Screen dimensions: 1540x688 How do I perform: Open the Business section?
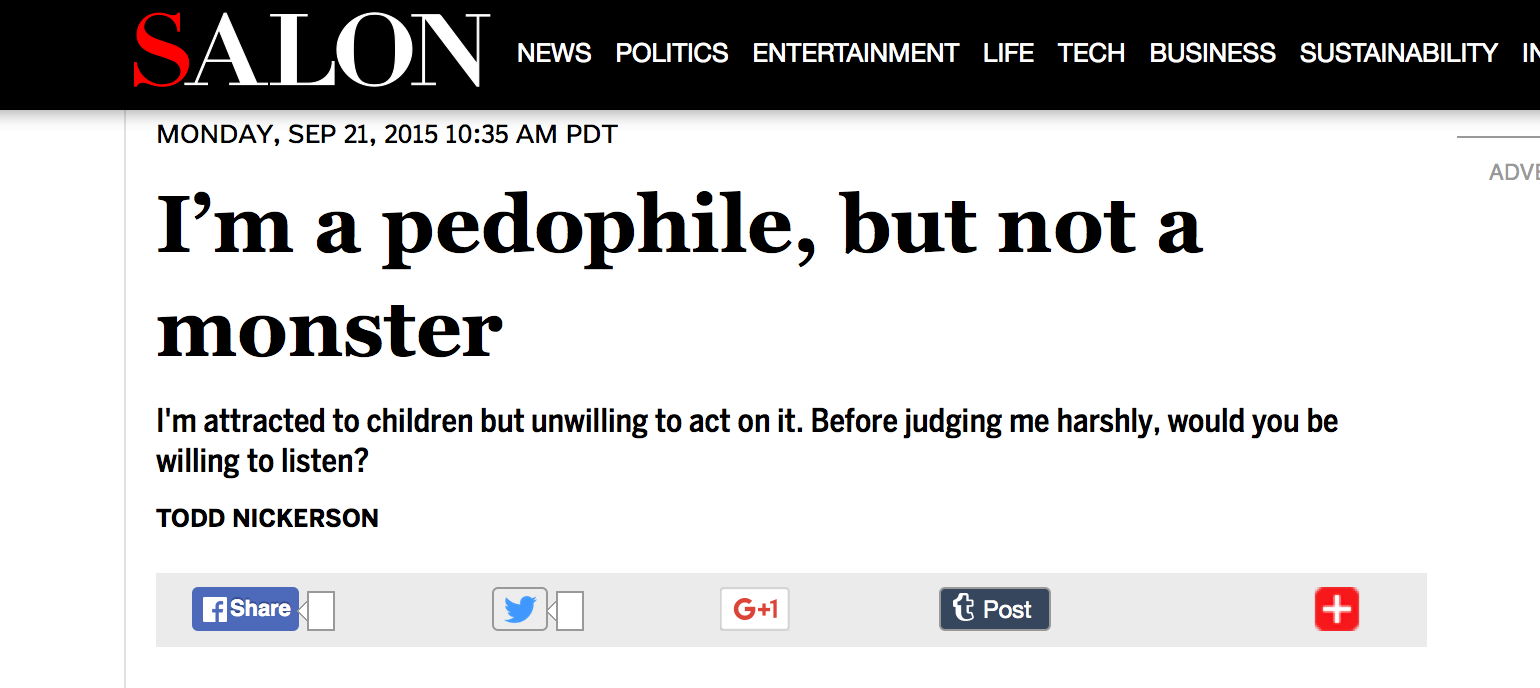1213,53
